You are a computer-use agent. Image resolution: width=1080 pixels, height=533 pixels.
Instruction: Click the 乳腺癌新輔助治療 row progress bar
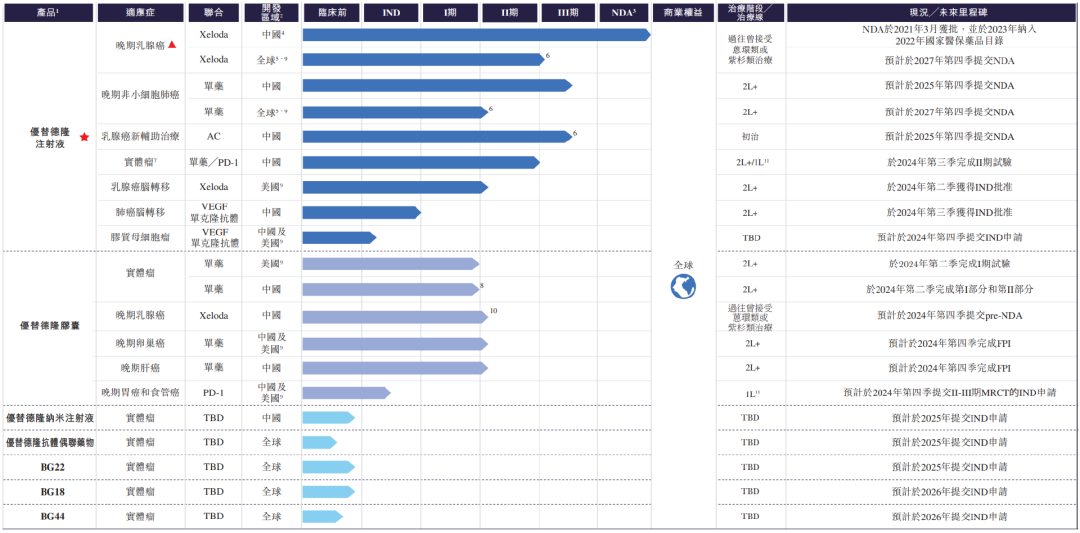tap(437, 136)
